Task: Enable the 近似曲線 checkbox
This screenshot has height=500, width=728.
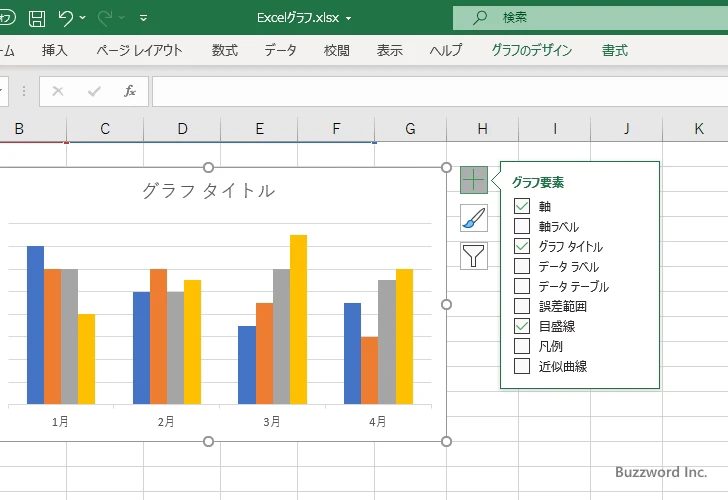Action: tap(522, 366)
